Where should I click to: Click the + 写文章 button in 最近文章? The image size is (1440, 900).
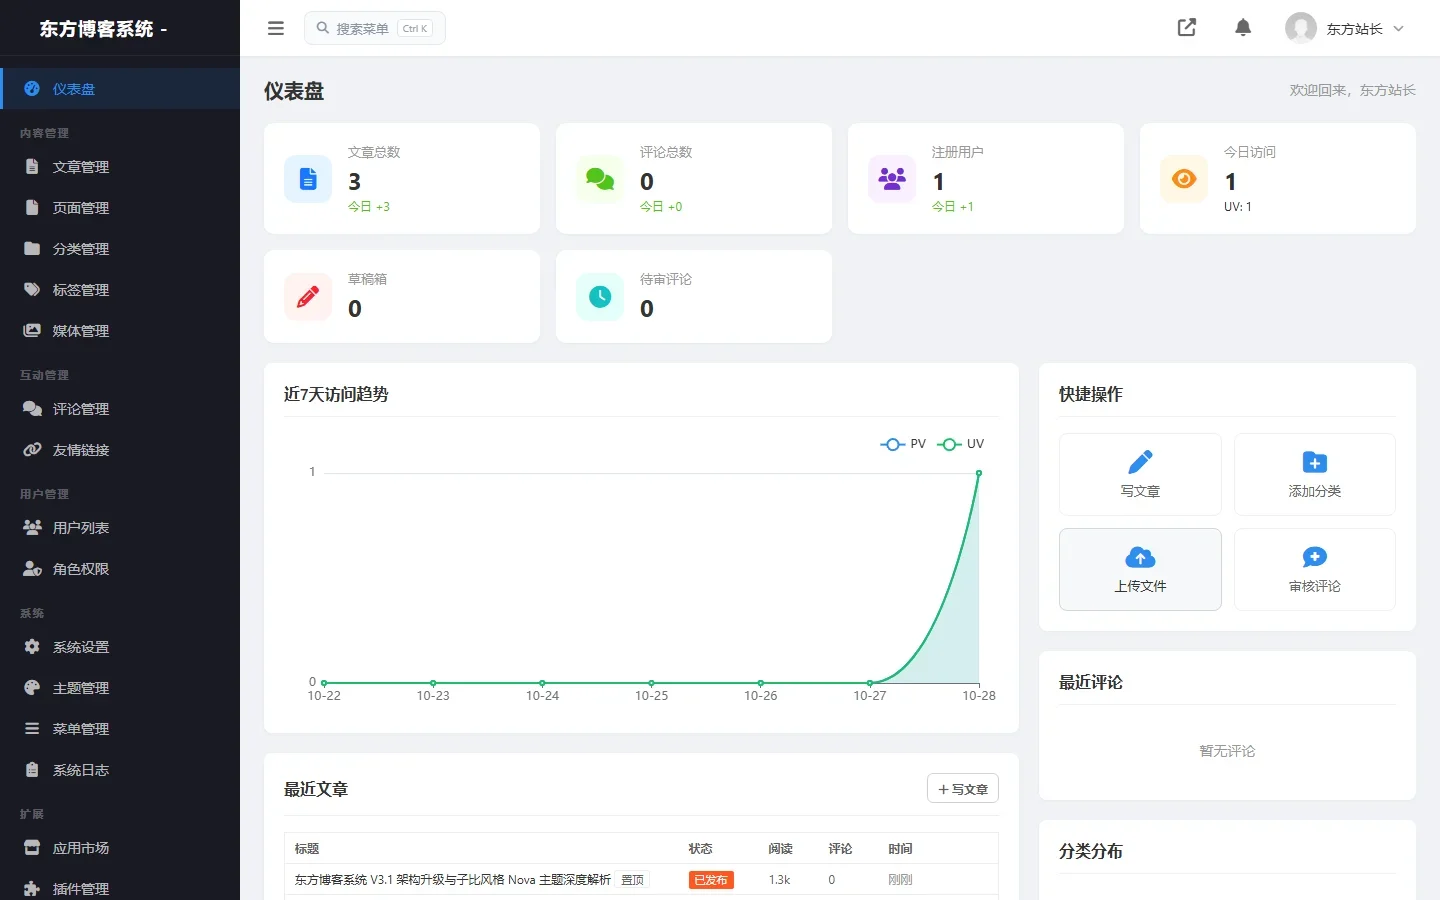[x=963, y=789]
